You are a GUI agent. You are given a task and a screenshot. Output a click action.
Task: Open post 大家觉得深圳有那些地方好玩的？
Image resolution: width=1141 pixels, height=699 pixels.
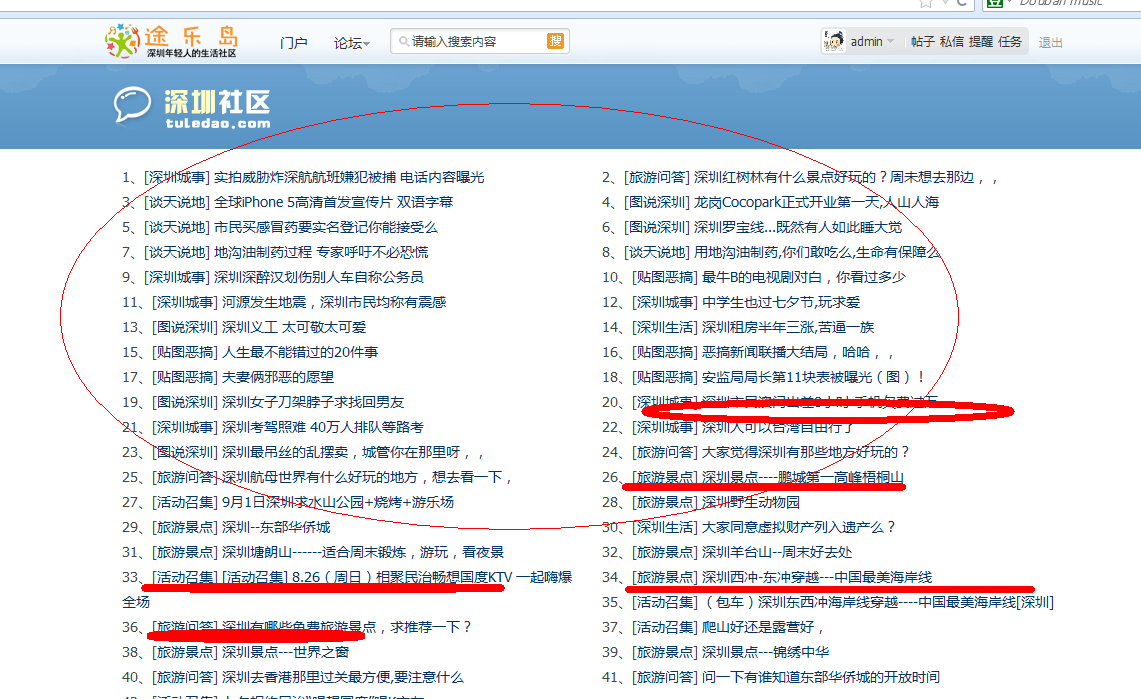805,452
